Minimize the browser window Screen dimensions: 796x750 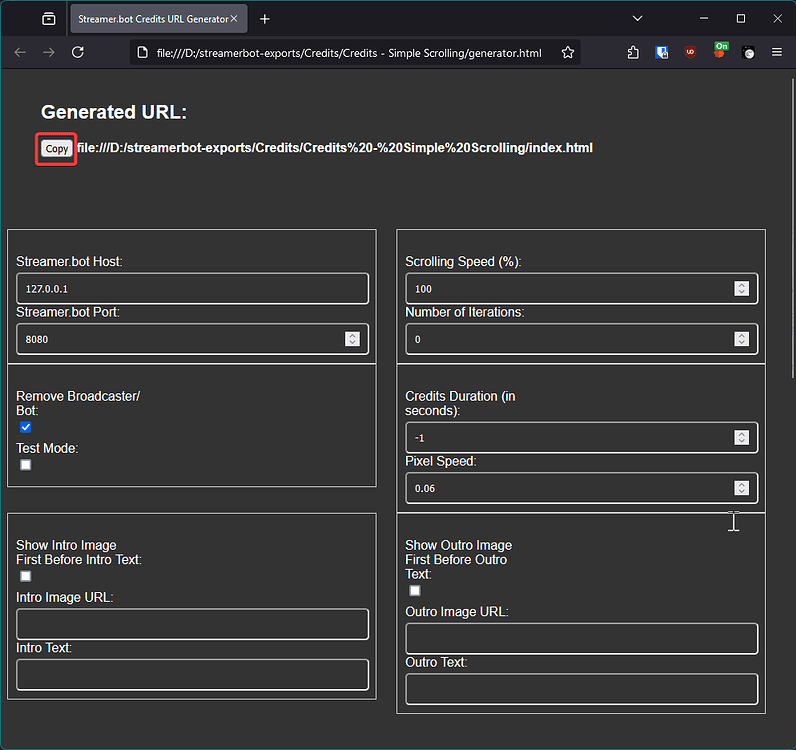point(704,19)
